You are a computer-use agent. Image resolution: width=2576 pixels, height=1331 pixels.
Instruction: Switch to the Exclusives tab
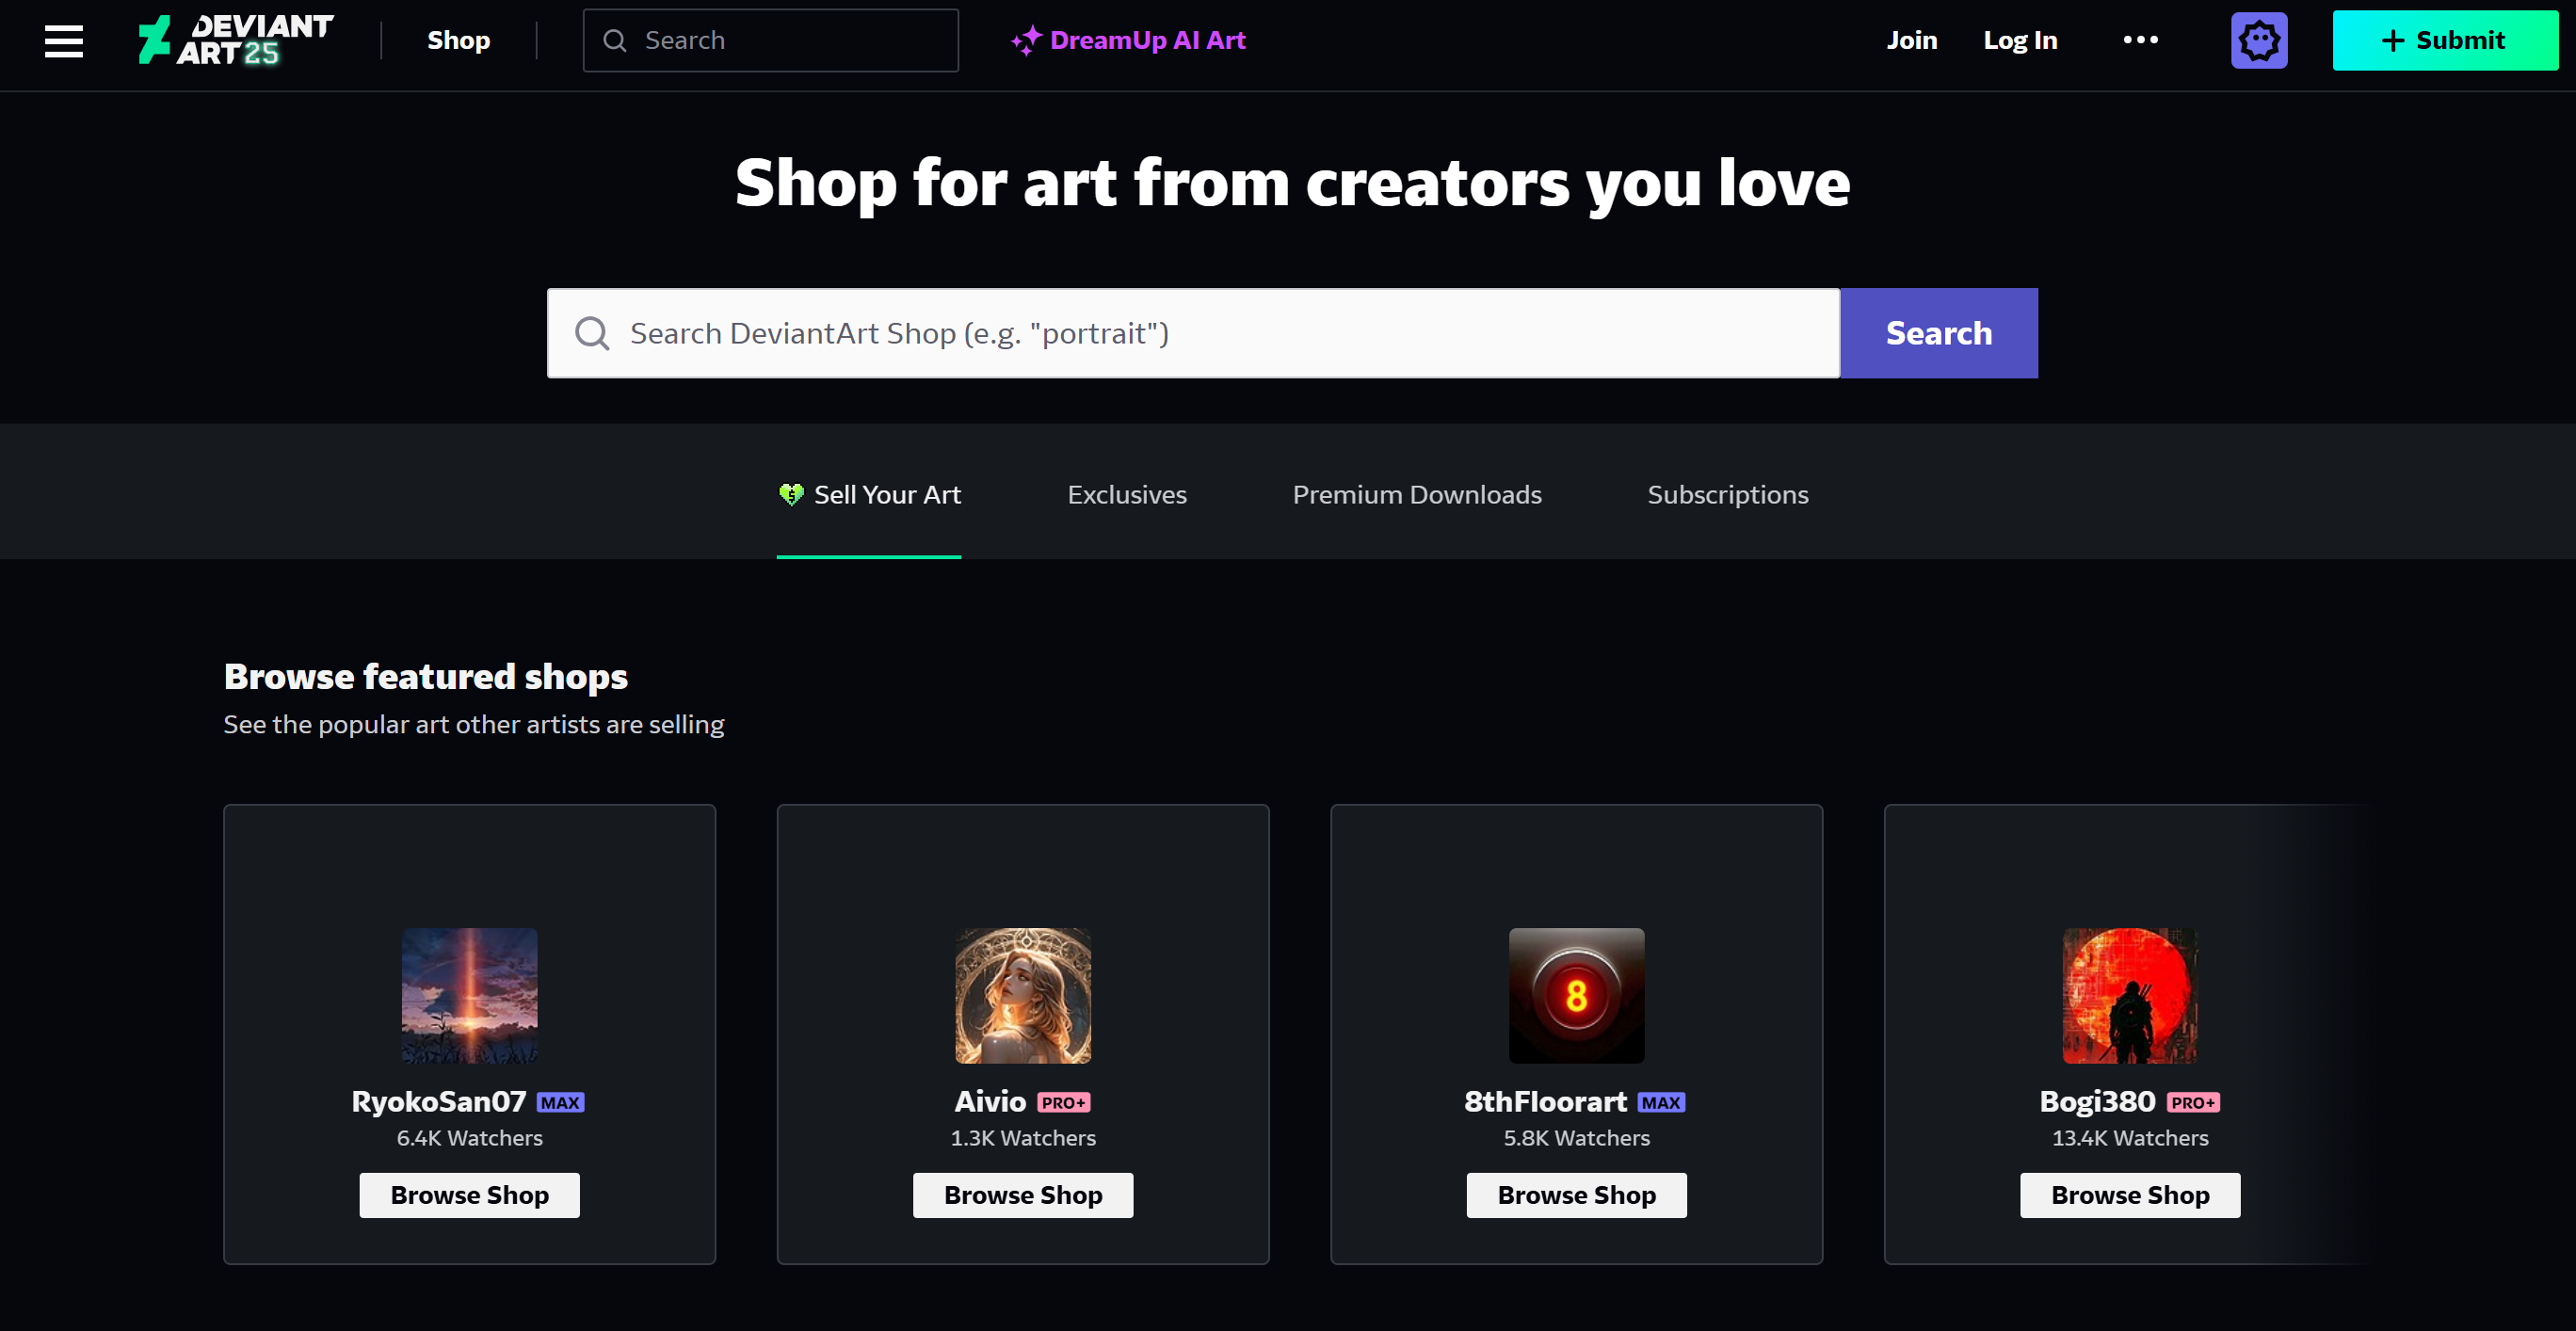pos(1127,494)
